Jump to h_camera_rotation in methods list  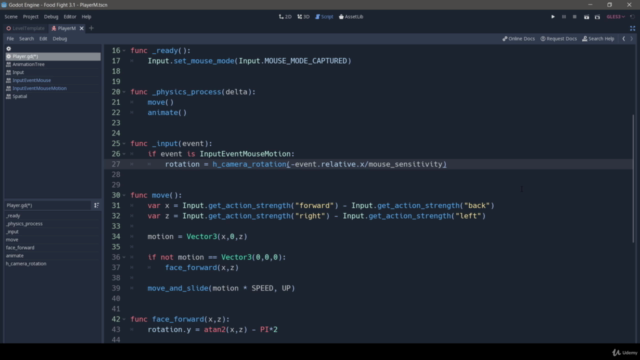pos(53,264)
